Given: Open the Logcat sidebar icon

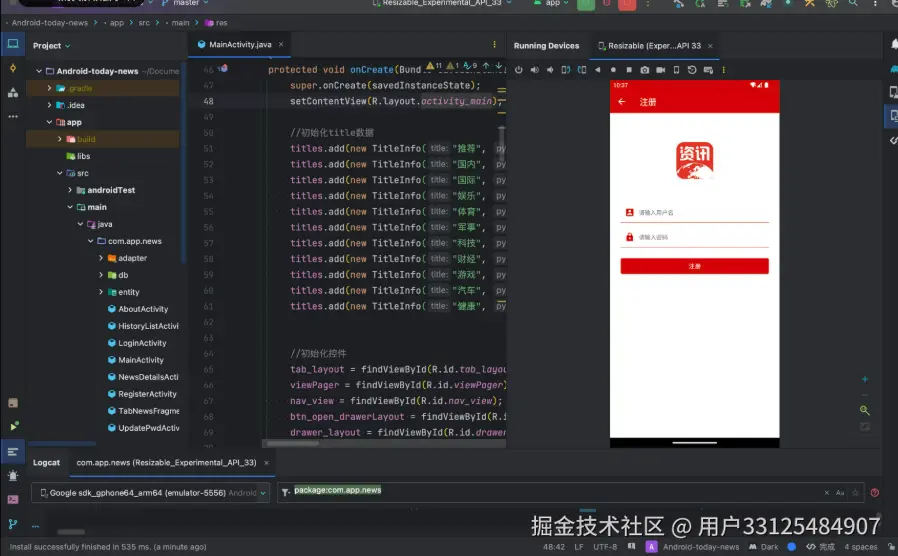Looking at the screenshot, I should [13, 452].
